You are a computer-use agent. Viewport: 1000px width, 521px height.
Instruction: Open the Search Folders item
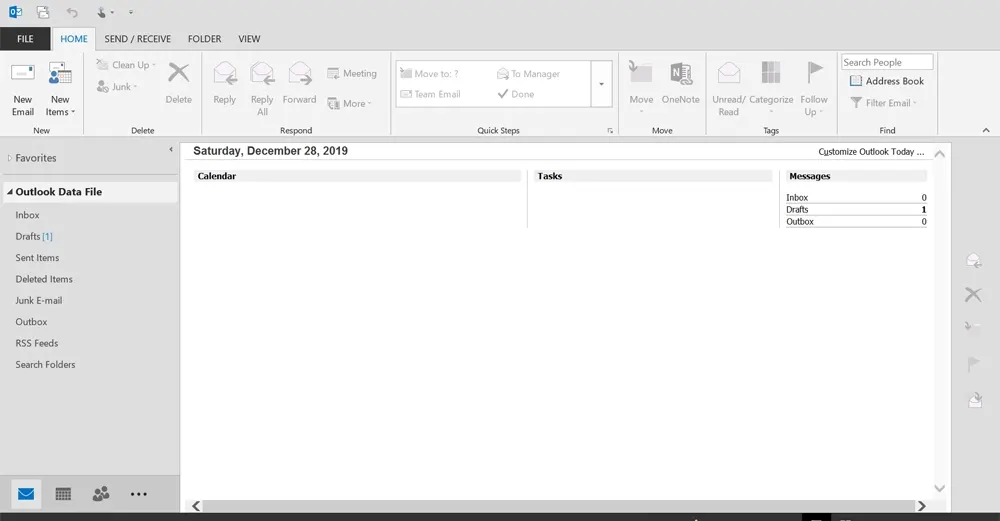click(x=45, y=365)
